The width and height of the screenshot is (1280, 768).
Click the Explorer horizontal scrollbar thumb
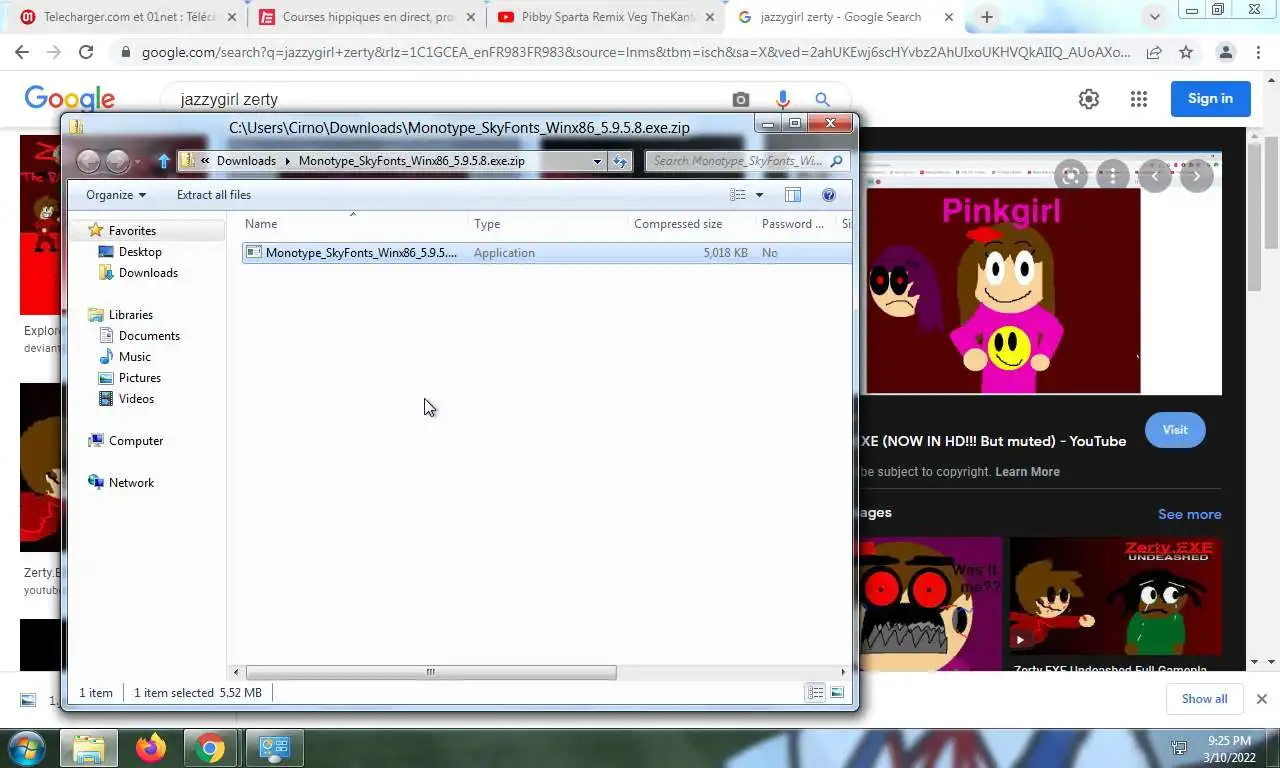point(431,672)
